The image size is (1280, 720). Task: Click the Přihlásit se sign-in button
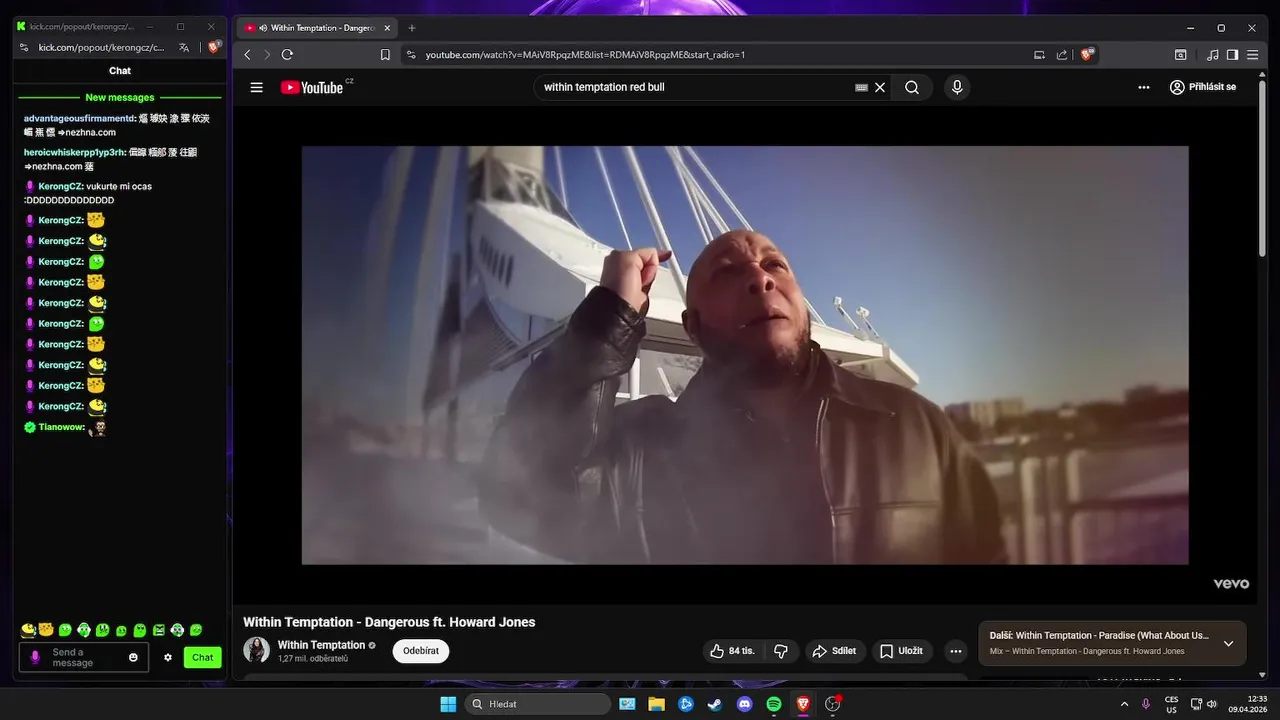(x=1203, y=87)
